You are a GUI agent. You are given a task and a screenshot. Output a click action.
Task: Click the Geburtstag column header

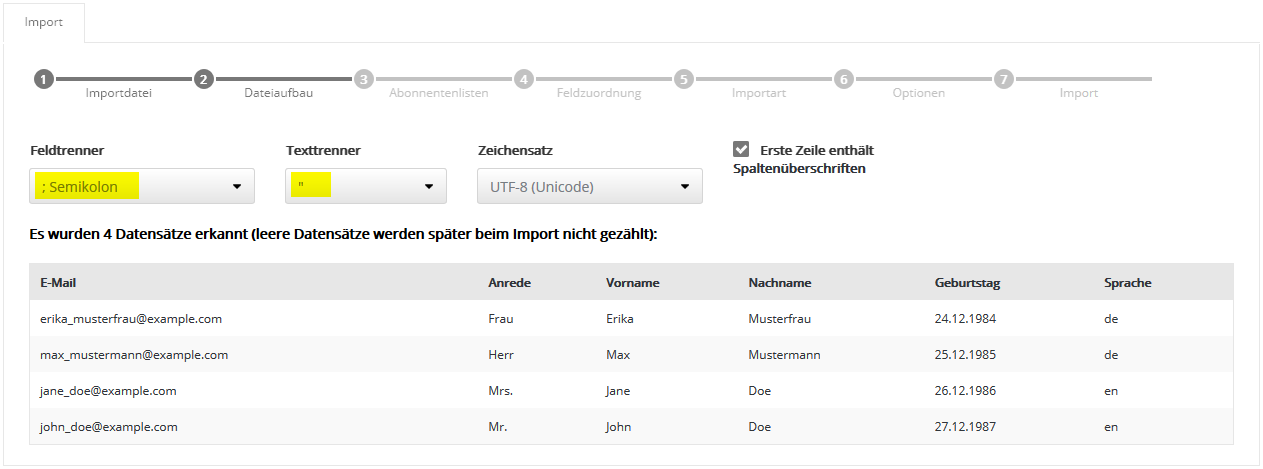coord(967,283)
